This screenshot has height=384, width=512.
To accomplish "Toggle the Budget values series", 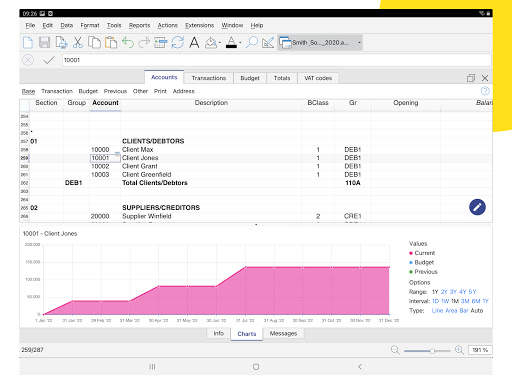I will (x=422, y=262).
